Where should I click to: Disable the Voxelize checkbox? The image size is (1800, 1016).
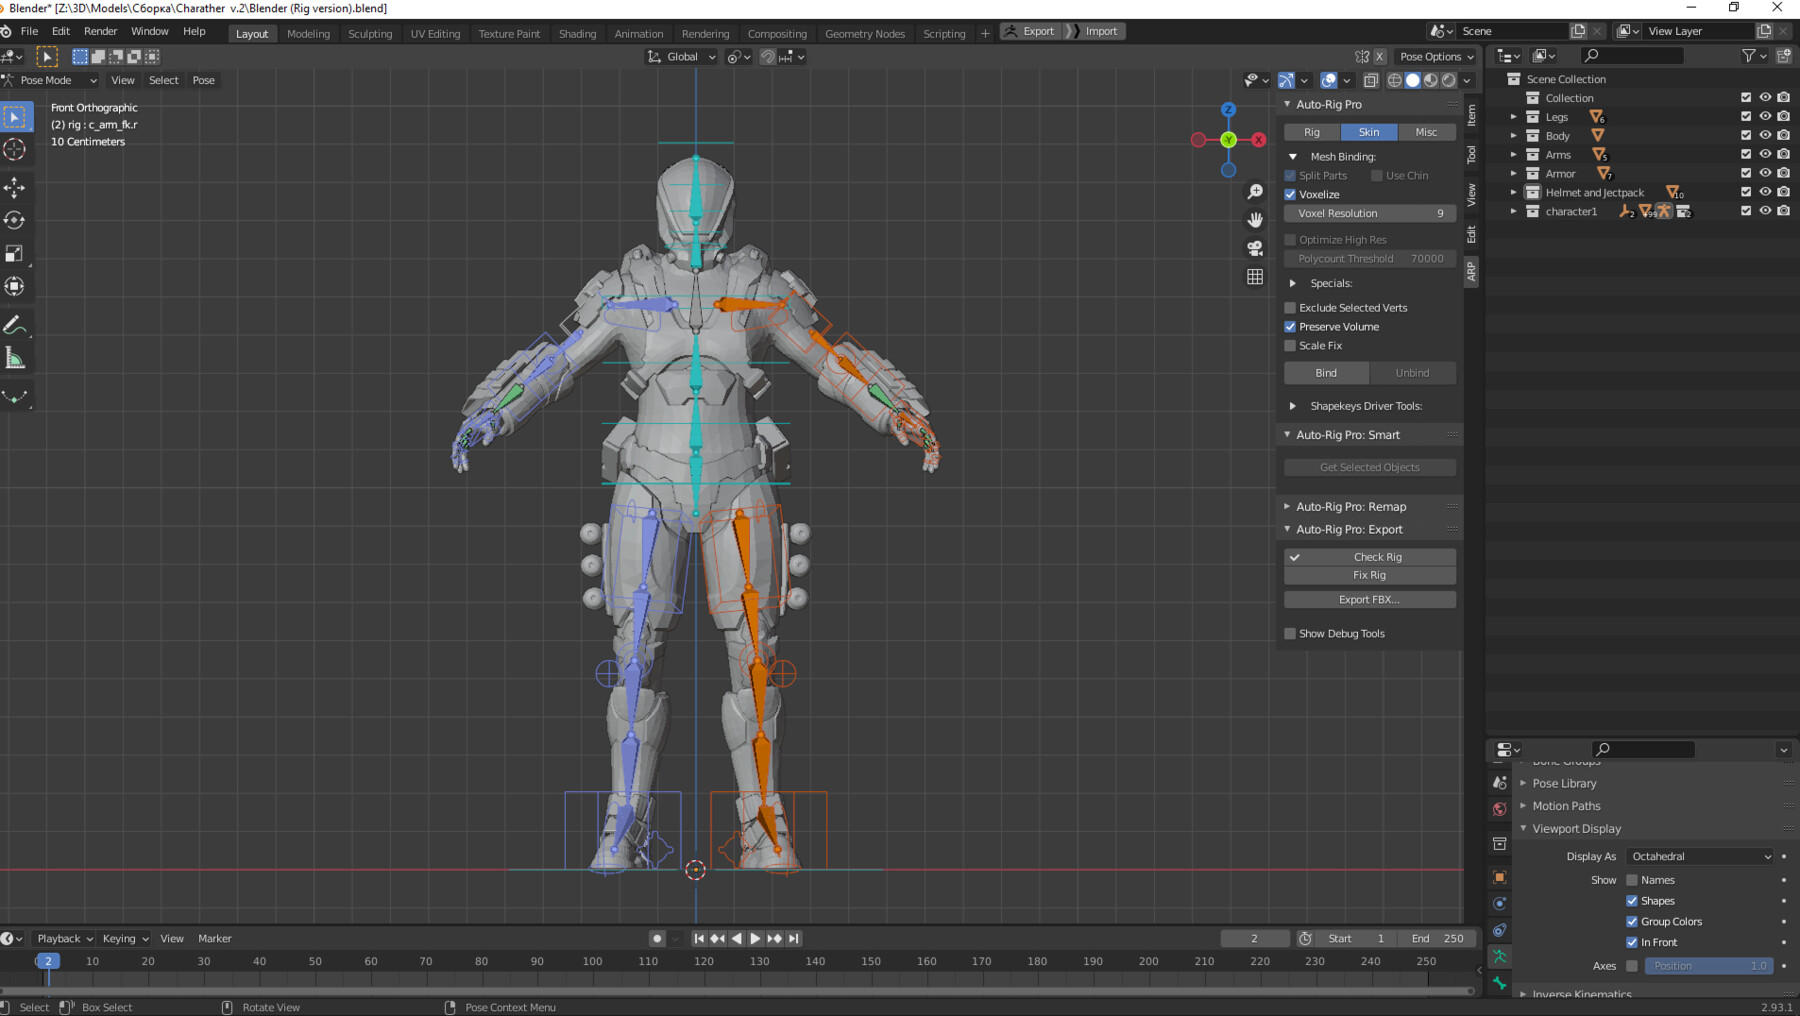[x=1290, y=195]
